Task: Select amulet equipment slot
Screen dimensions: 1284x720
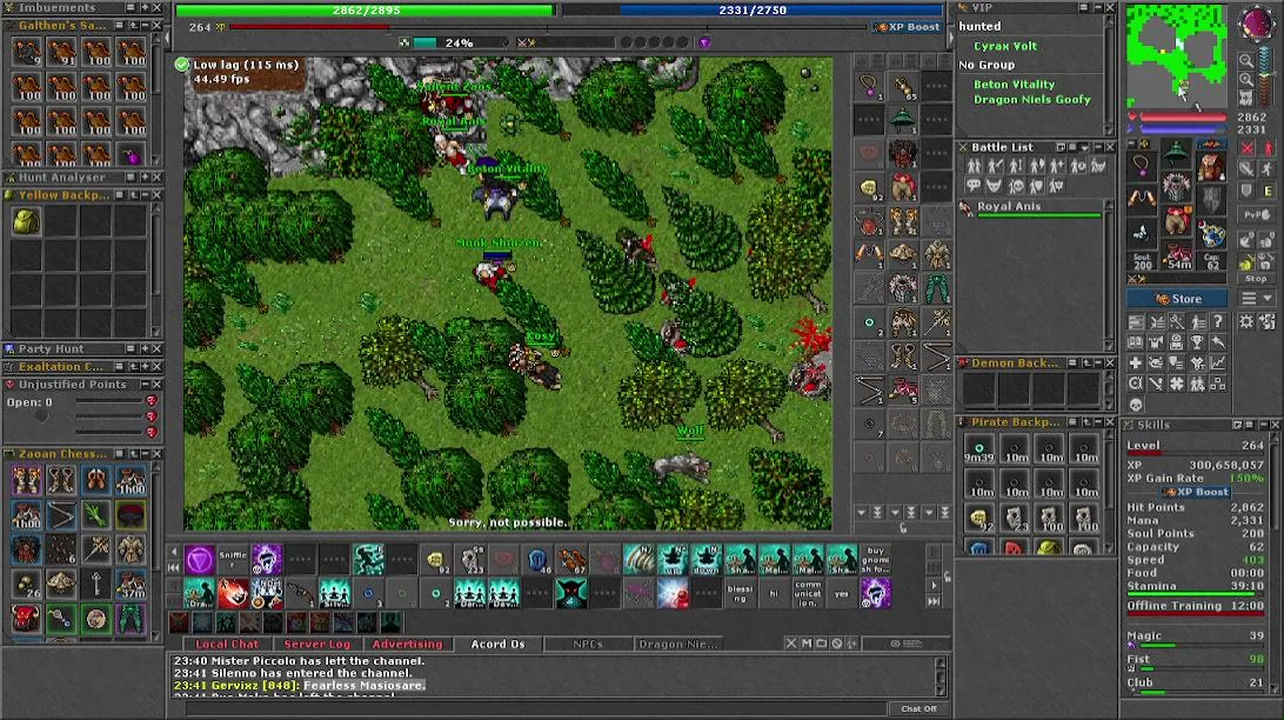Action: point(1142,166)
